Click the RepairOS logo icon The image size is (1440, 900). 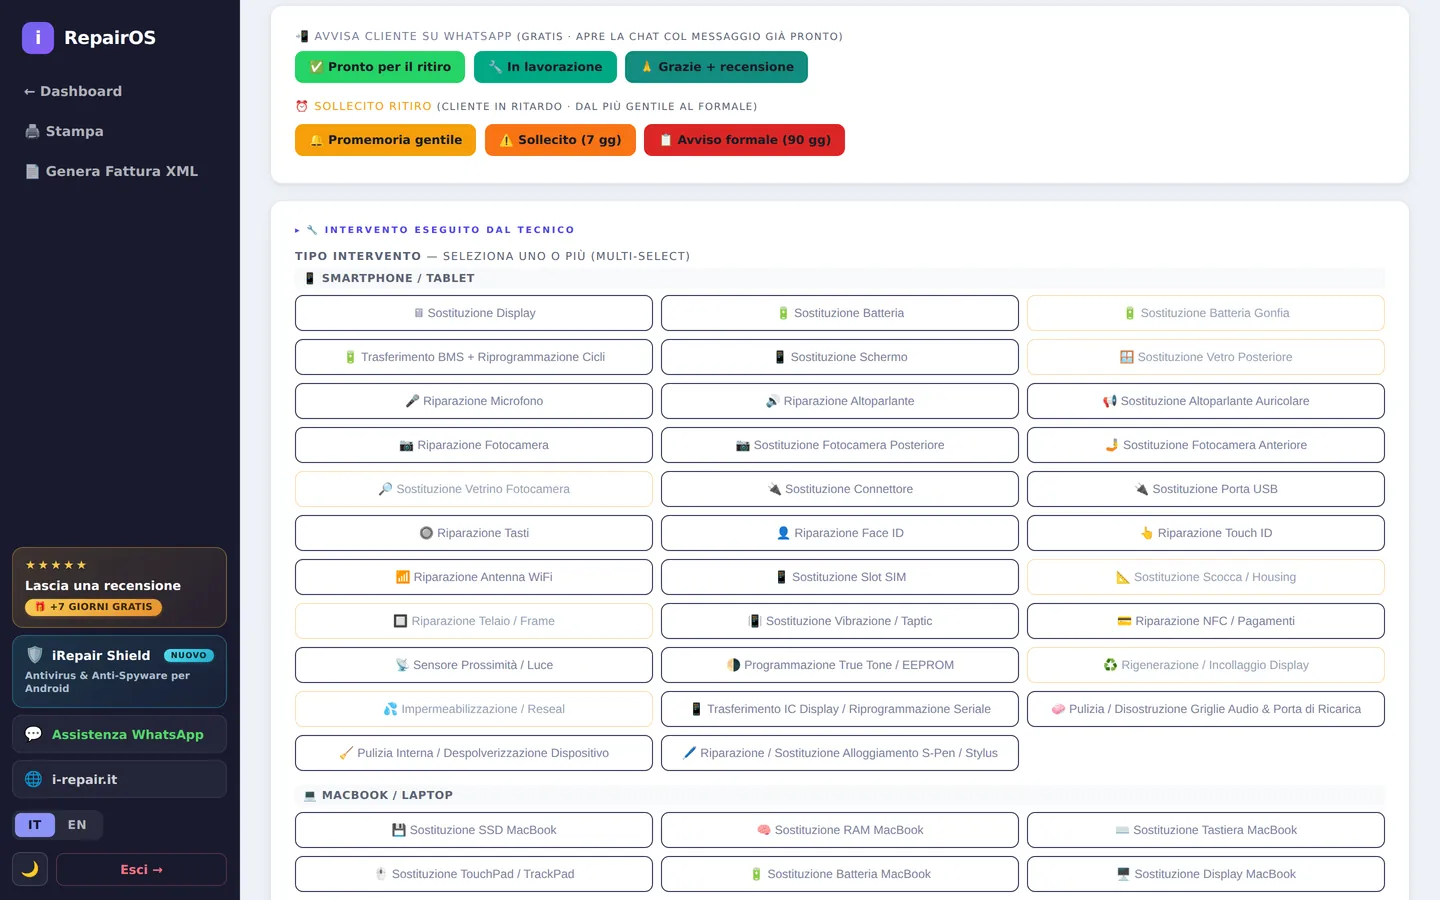(38, 38)
